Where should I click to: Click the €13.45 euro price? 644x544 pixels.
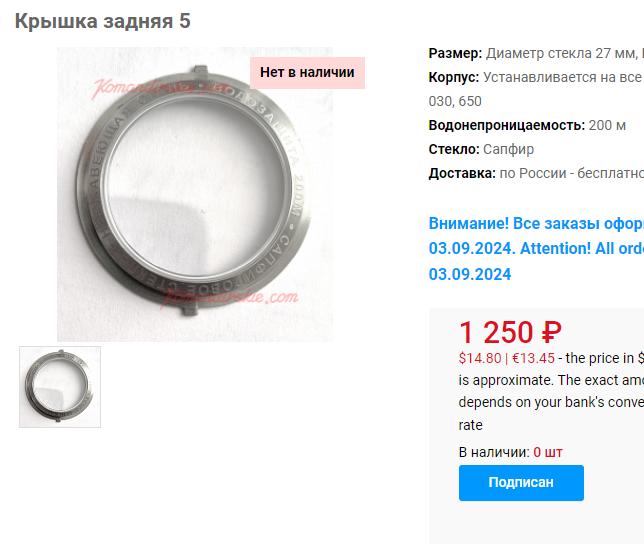click(x=533, y=358)
